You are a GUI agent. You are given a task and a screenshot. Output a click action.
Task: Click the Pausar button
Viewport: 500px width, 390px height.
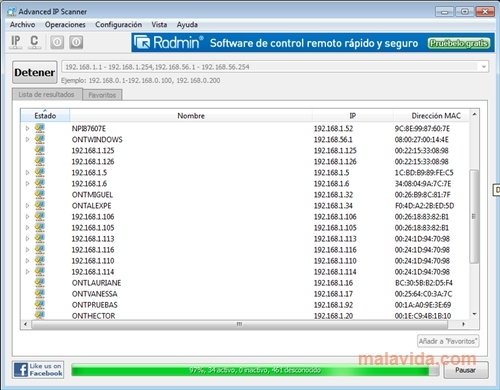466,370
